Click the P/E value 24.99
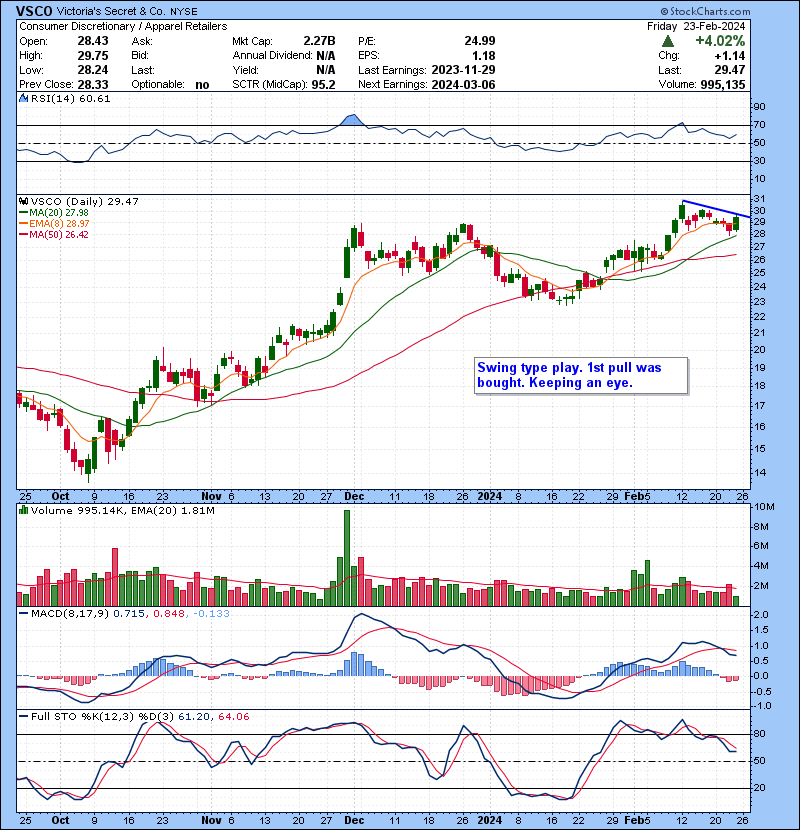The width and height of the screenshot is (800, 830). coord(480,41)
